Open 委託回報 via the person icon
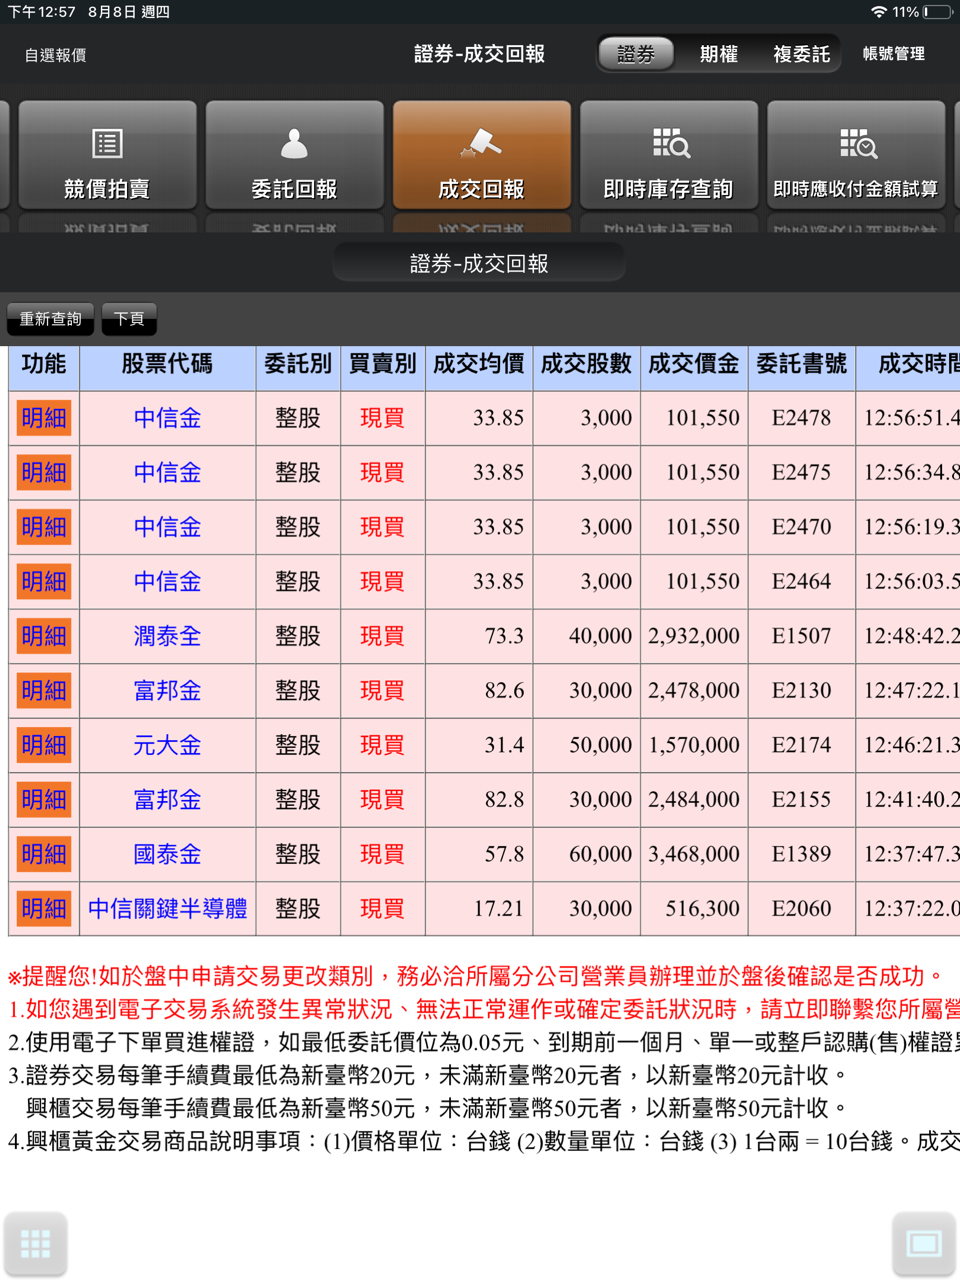Image resolution: width=960 pixels, height=1280 pixels. click(294, 155)
